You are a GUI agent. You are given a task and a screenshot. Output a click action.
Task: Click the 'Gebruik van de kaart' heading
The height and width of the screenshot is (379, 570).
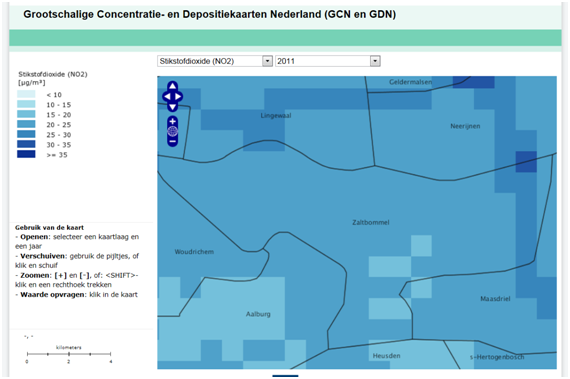point(49,227)
